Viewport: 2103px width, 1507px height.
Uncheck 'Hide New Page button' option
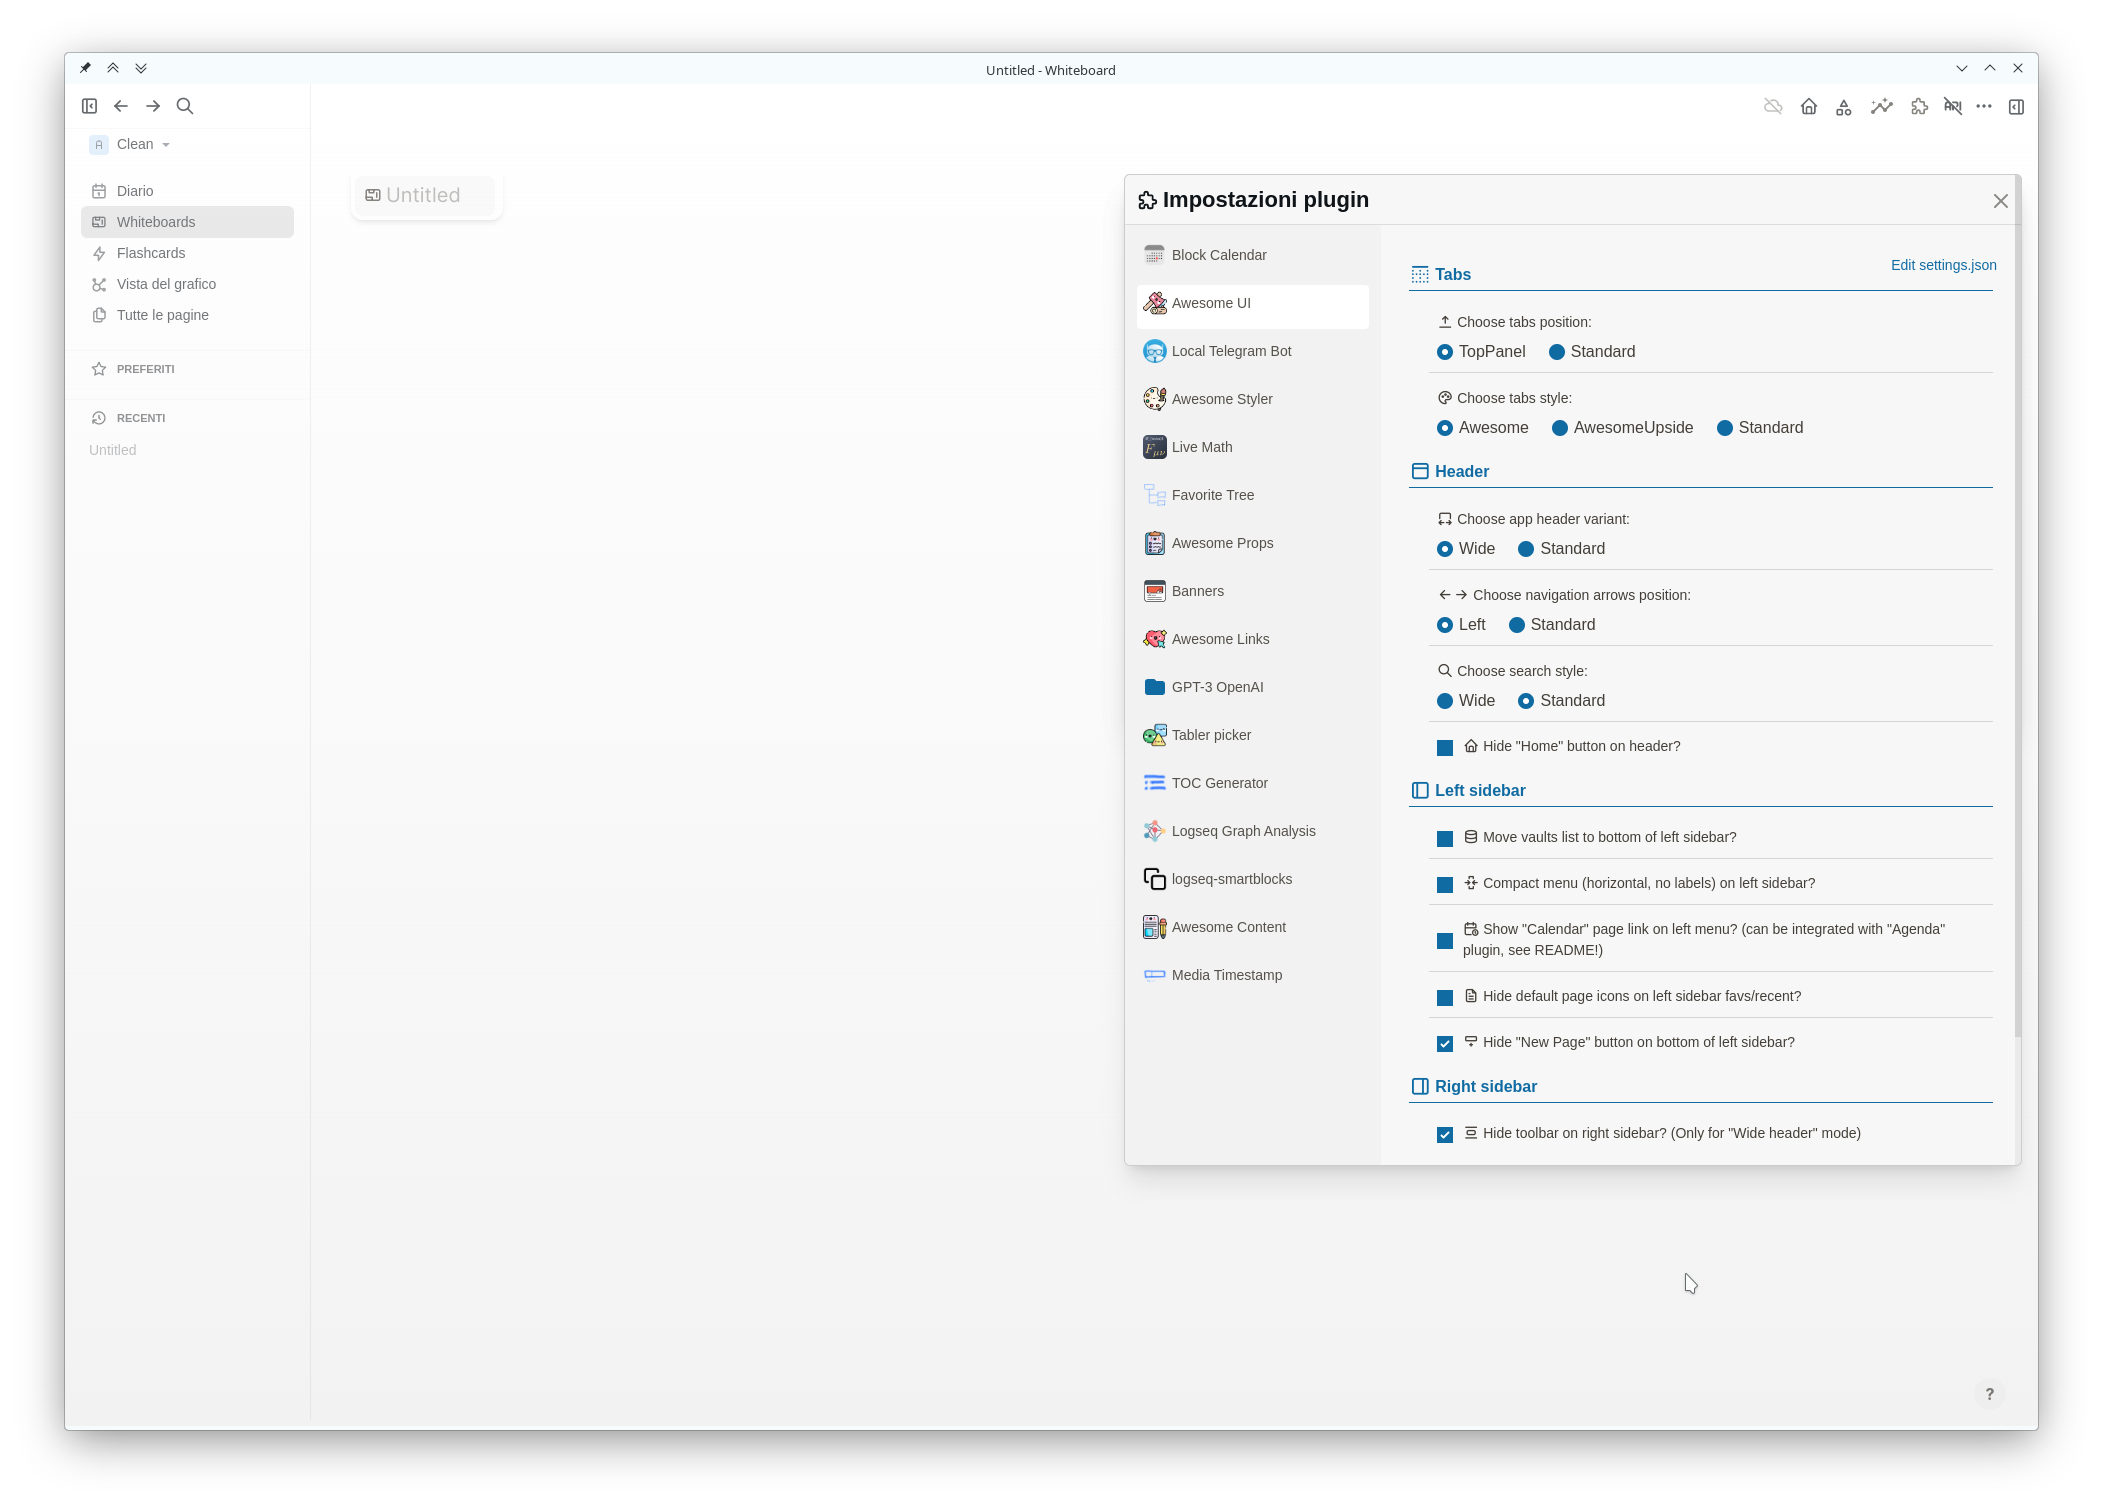pos(1444,1043)
